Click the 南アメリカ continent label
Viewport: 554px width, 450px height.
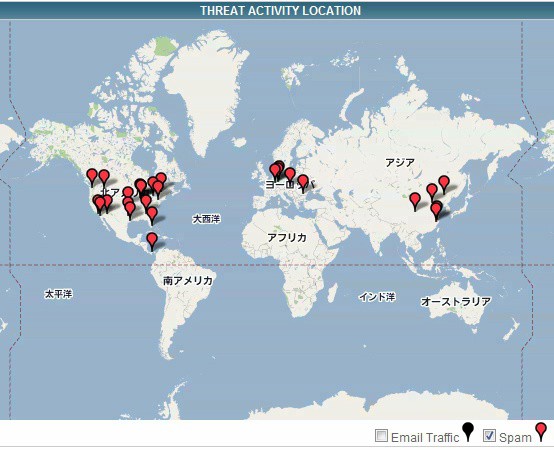[188, 281]
